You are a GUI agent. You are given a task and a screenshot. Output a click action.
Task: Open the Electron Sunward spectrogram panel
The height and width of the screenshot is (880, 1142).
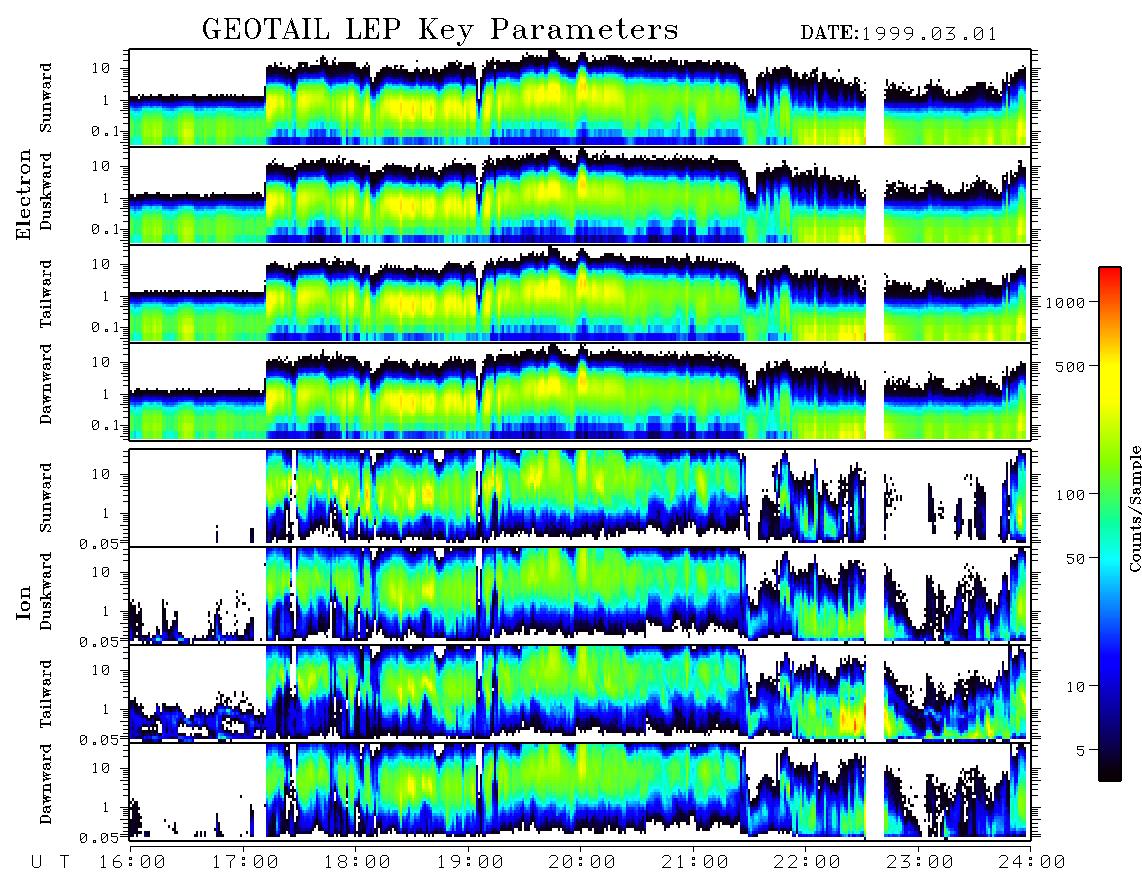(x=580, y=97)
